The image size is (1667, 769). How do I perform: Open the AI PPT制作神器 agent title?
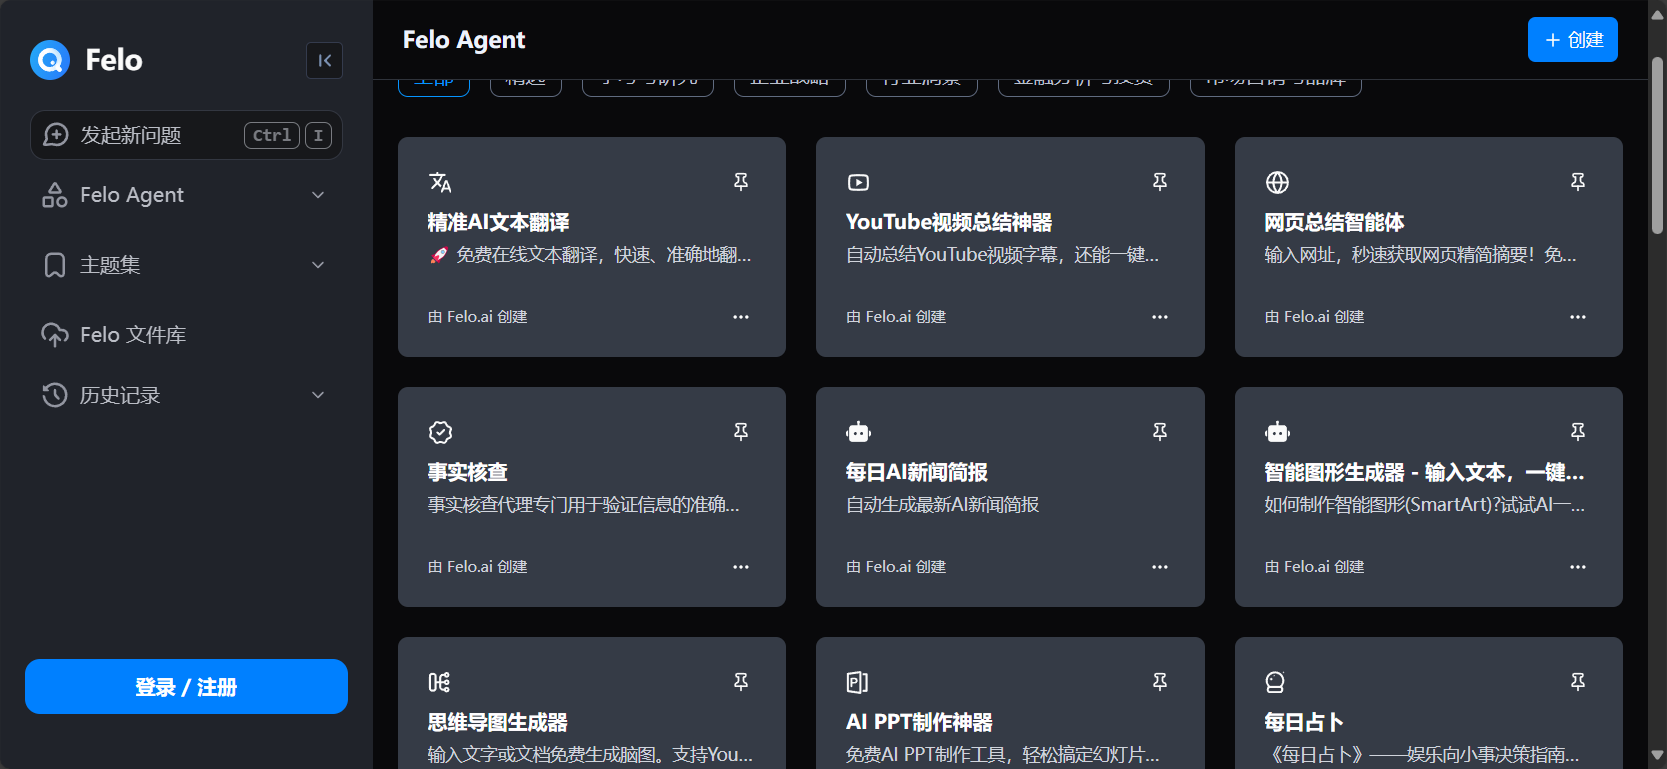click(x=919, y=722)
